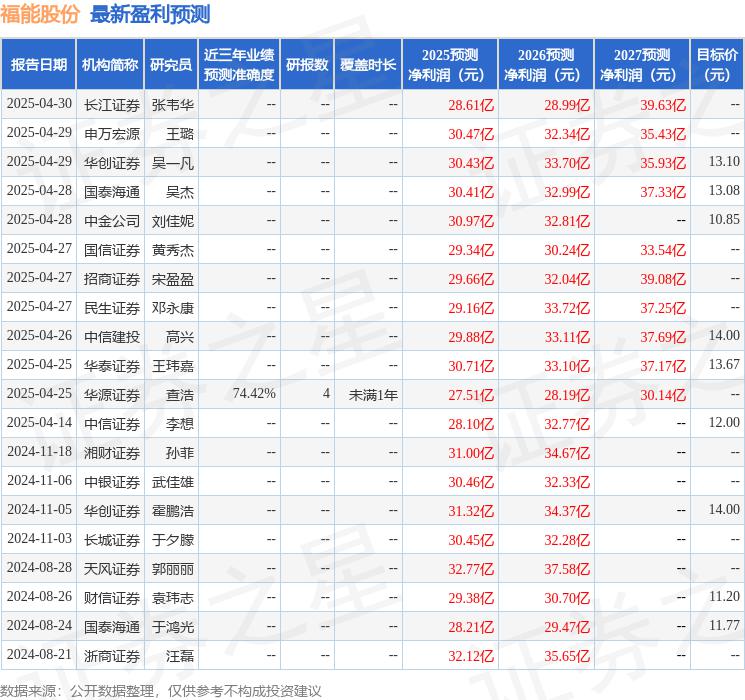Click the 未满1年 coverage cell

pyautogui.click(x=373, y=395)
